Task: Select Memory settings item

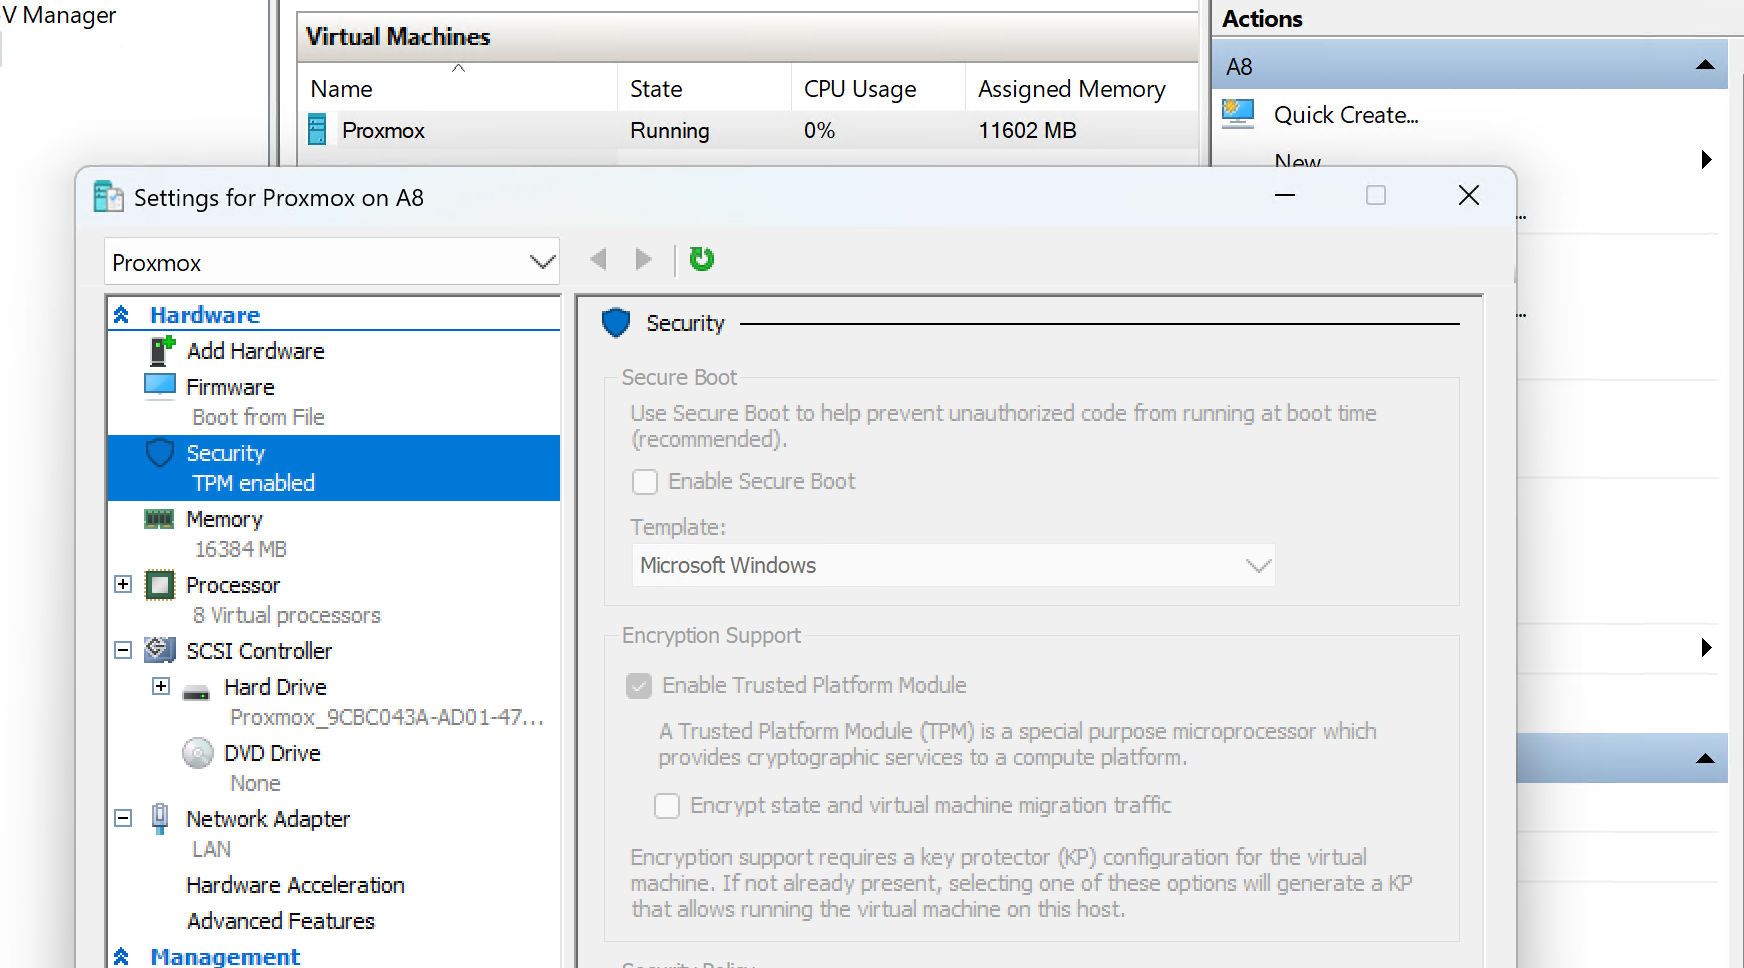Action: coord(224,519)
